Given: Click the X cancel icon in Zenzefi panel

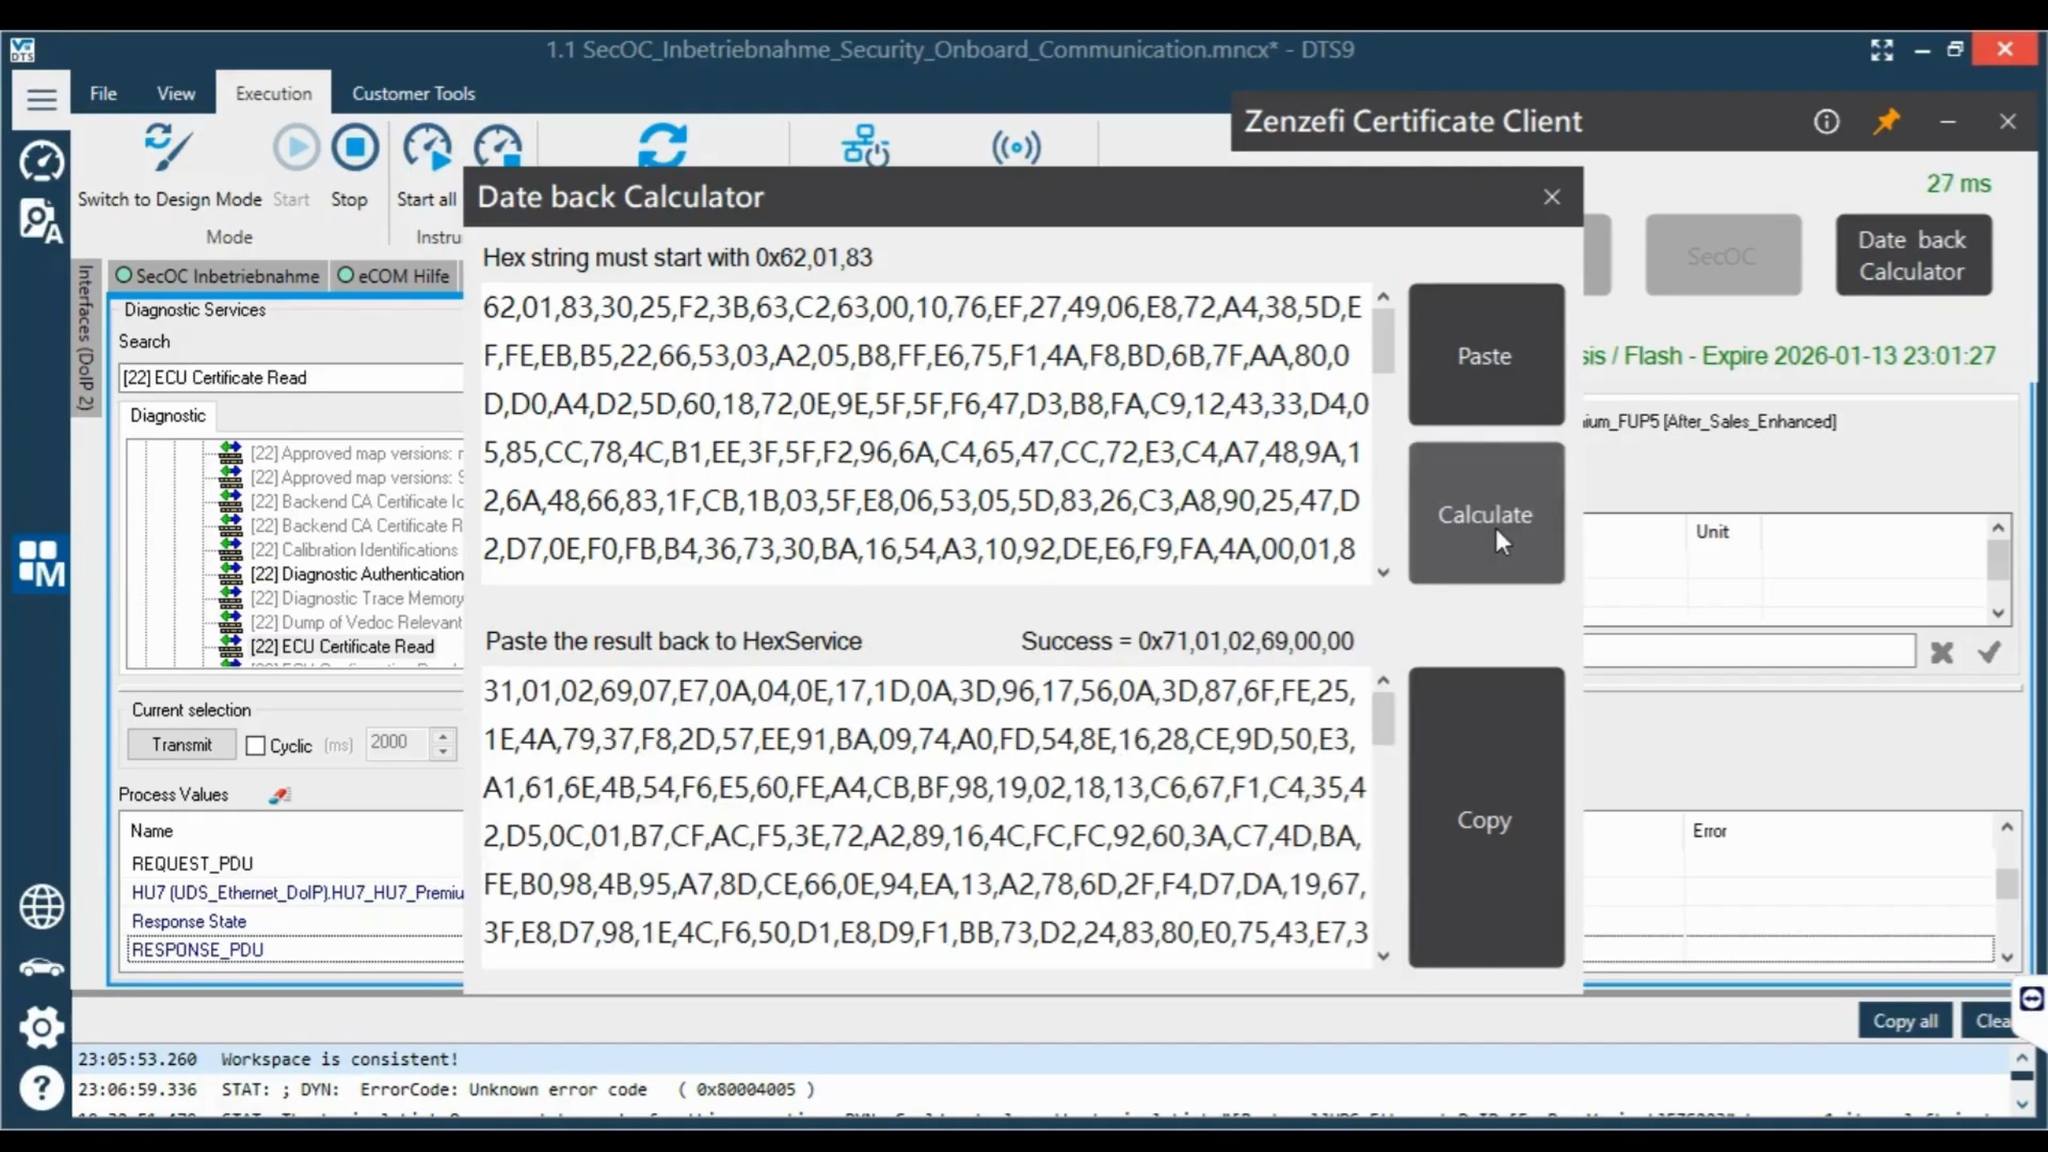Looking at the screenshot, I should [1941, 653].
